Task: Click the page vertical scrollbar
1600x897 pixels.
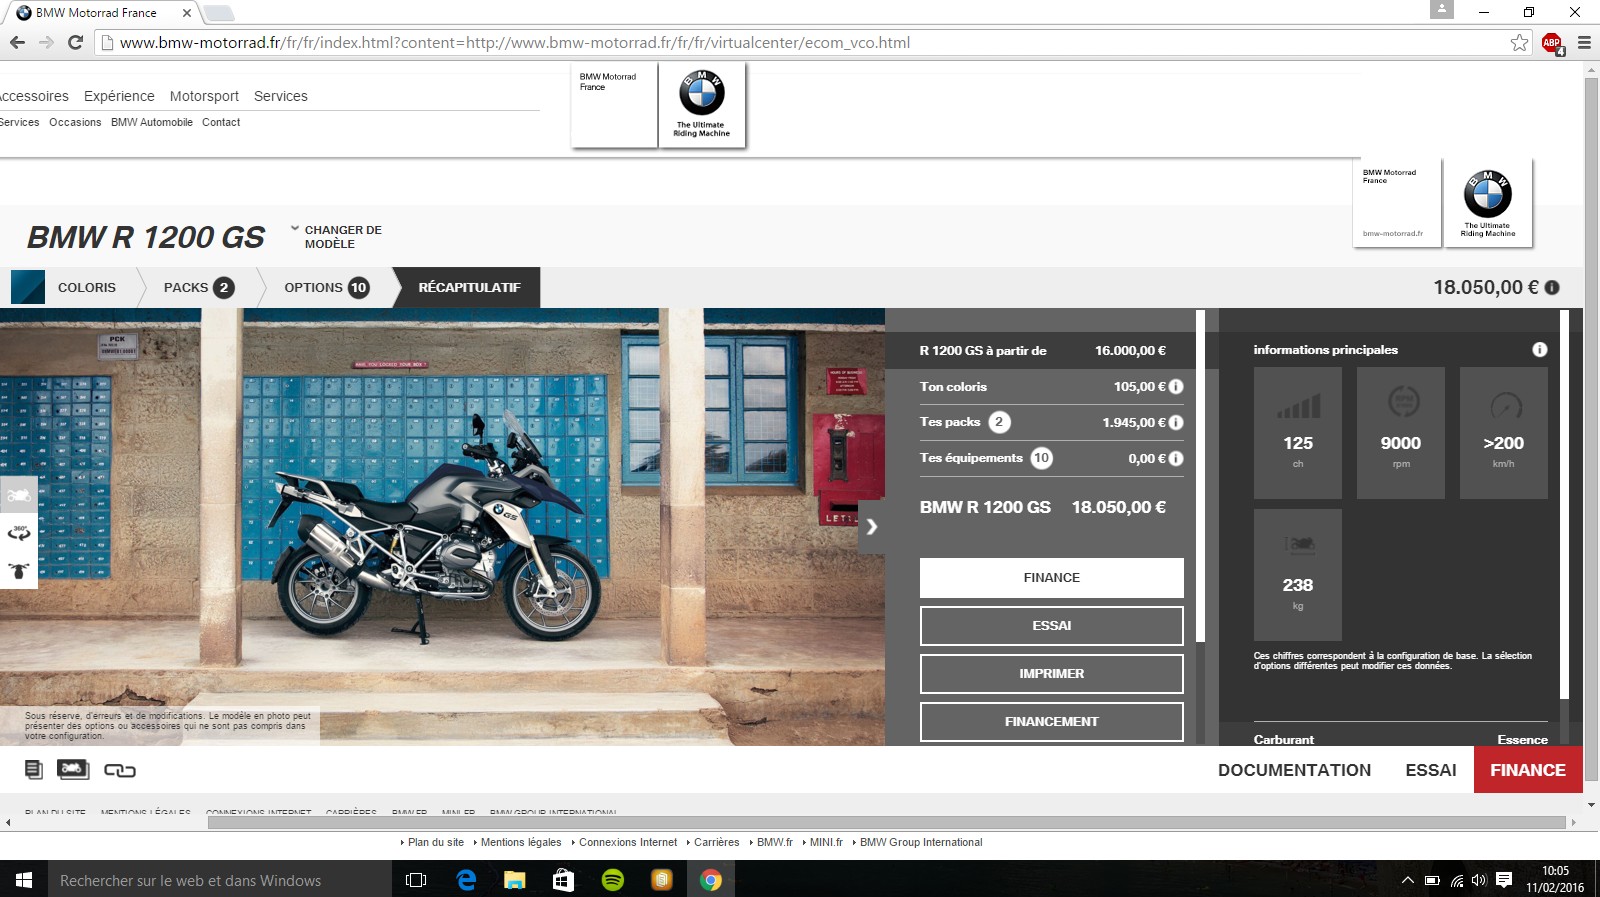Action: (1591, 430)
